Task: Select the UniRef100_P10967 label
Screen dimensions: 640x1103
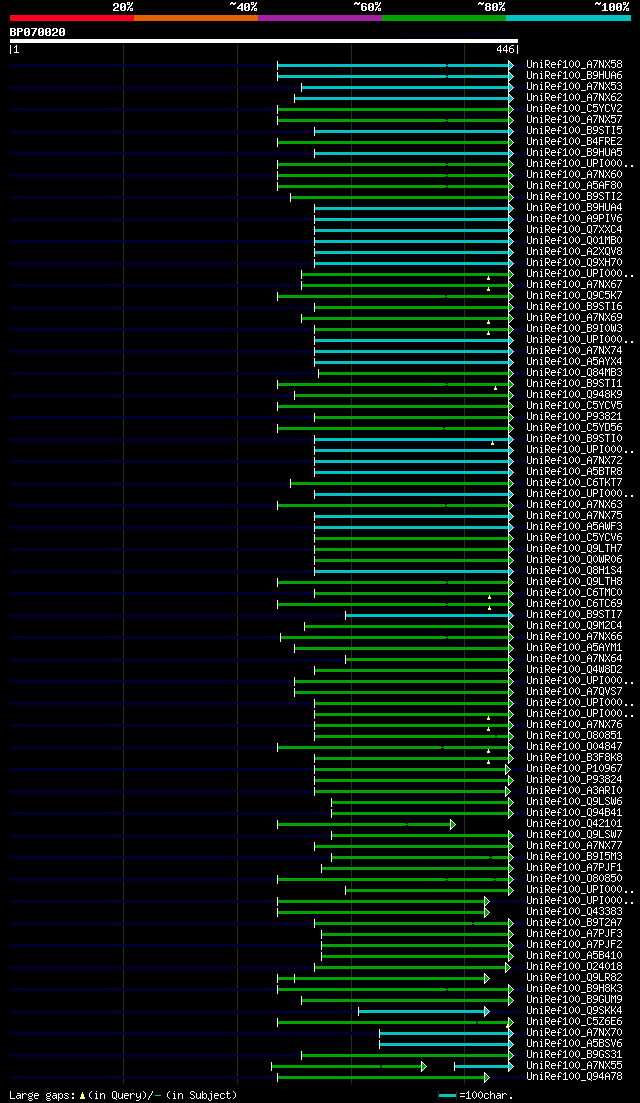Action: point(574,768)
